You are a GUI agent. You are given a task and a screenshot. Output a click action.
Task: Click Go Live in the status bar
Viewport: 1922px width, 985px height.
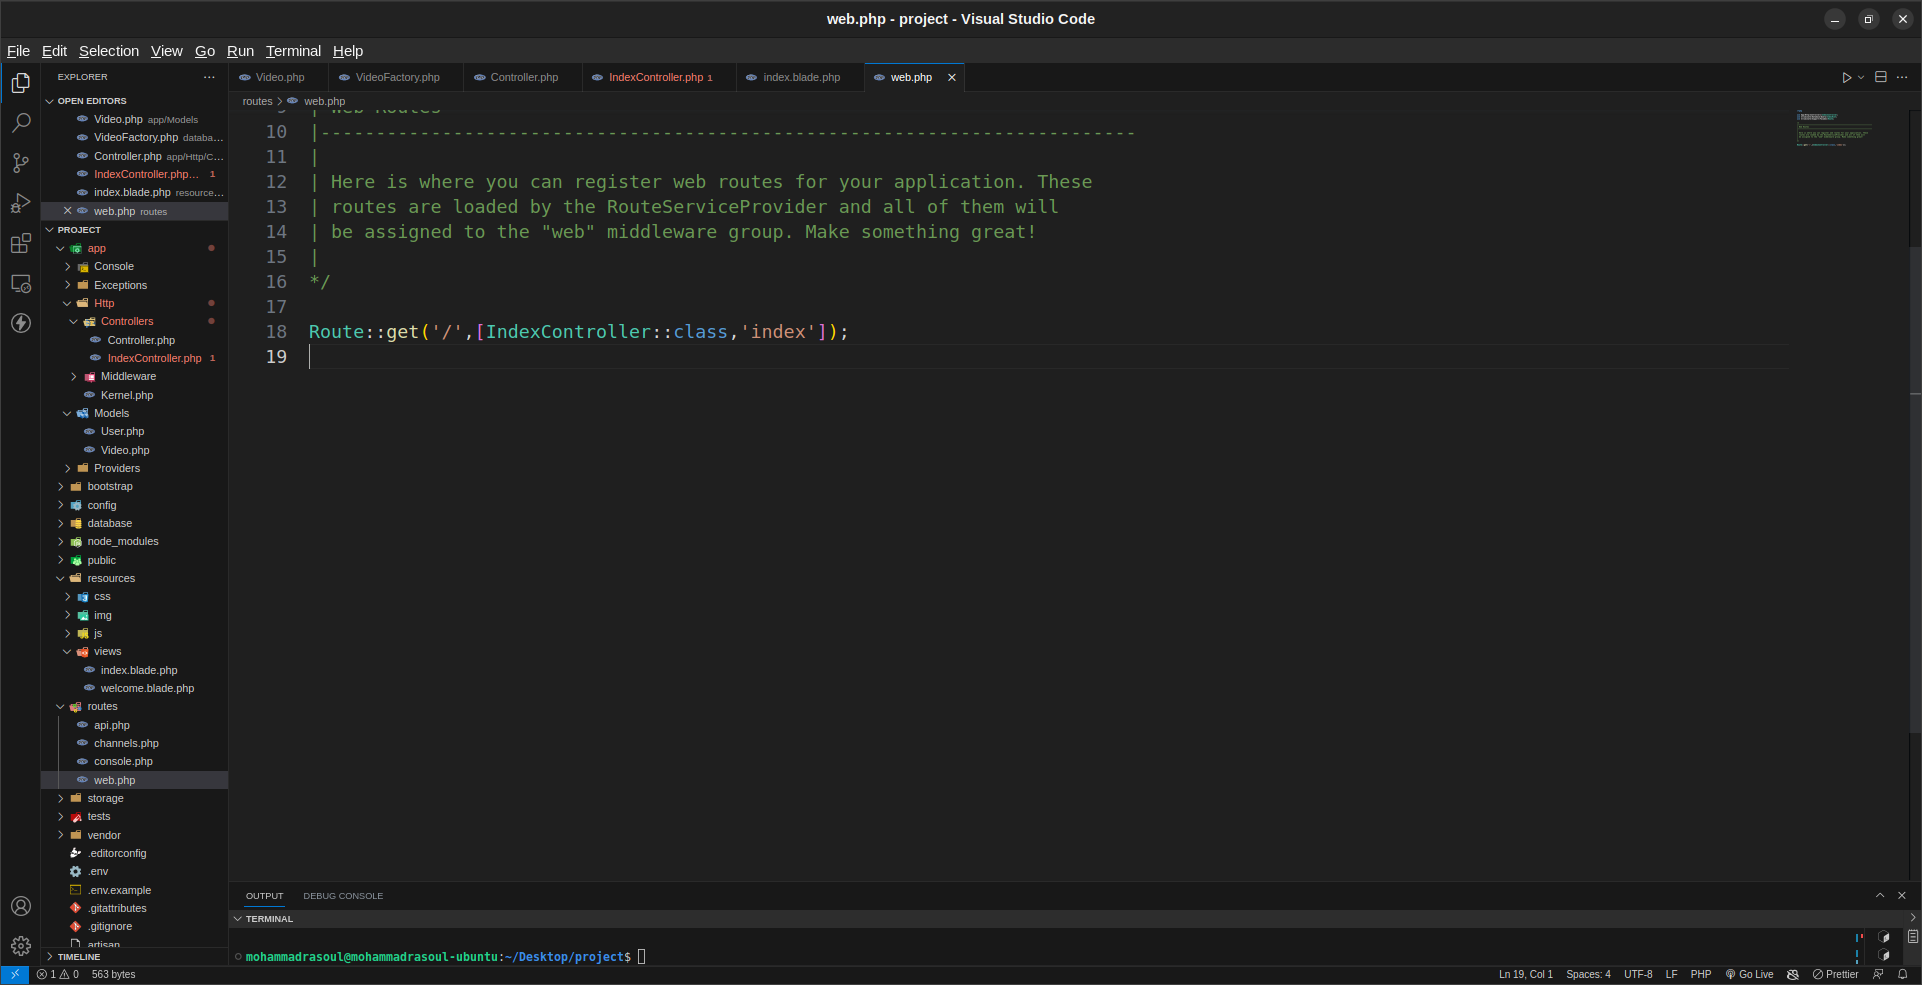[1749, 974]
